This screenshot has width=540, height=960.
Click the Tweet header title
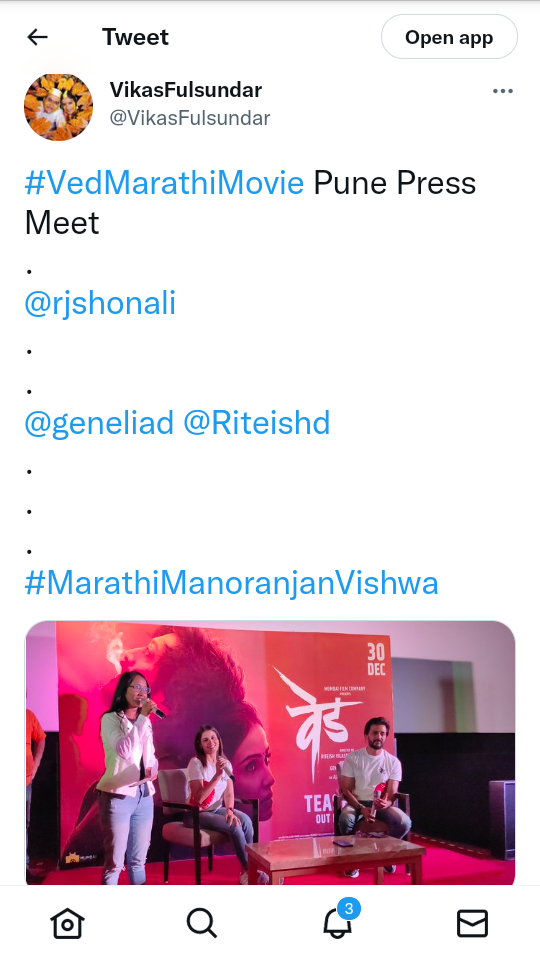click(135, 37)
